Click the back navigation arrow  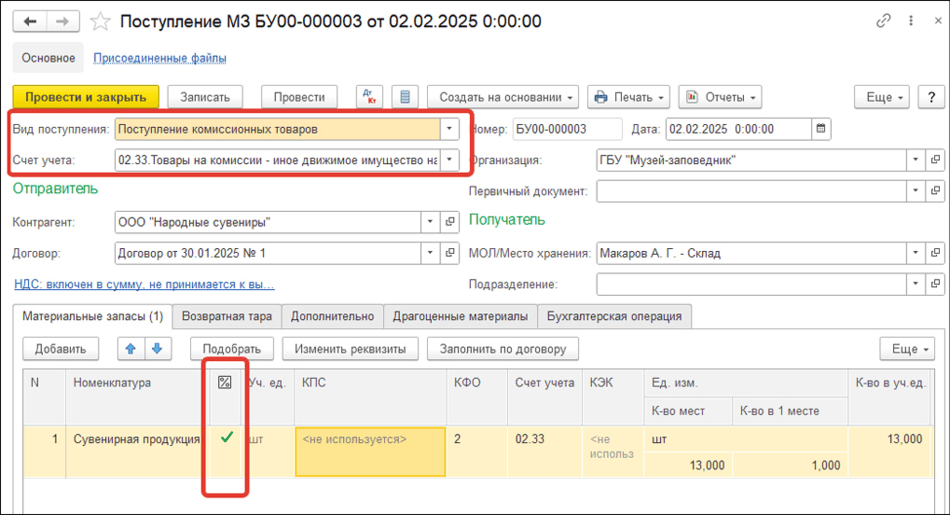[x=30, y=21]
